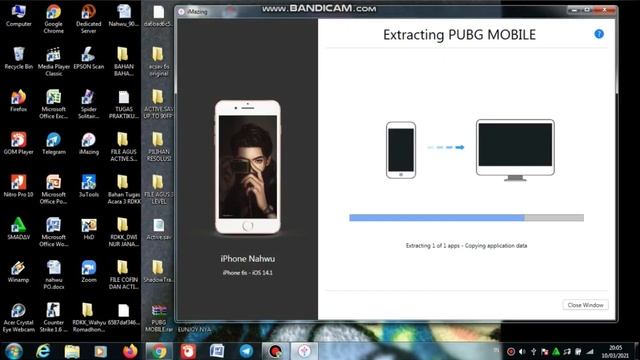This screenshot has width=640, height=360.
Task: Click the Close Window button
Action: 585,305
